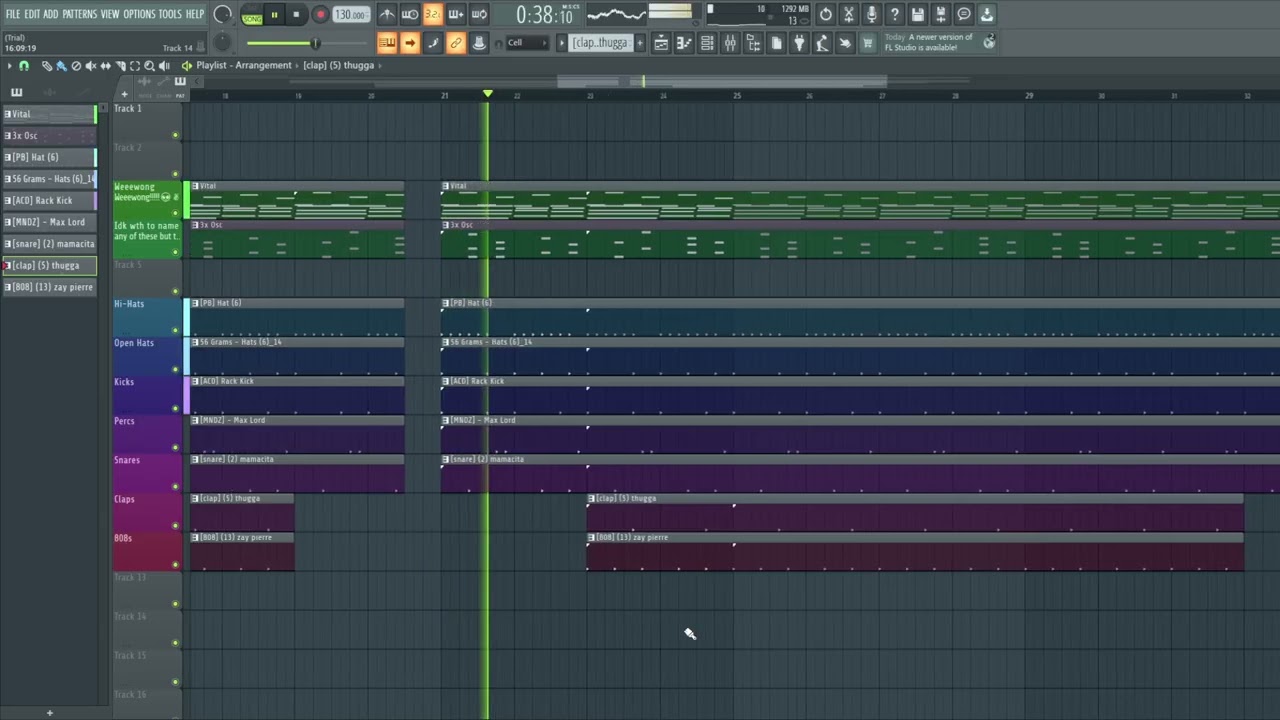Open the [clap] (5) thugga breadcrumb in playlist title

(x=338, y=65)
